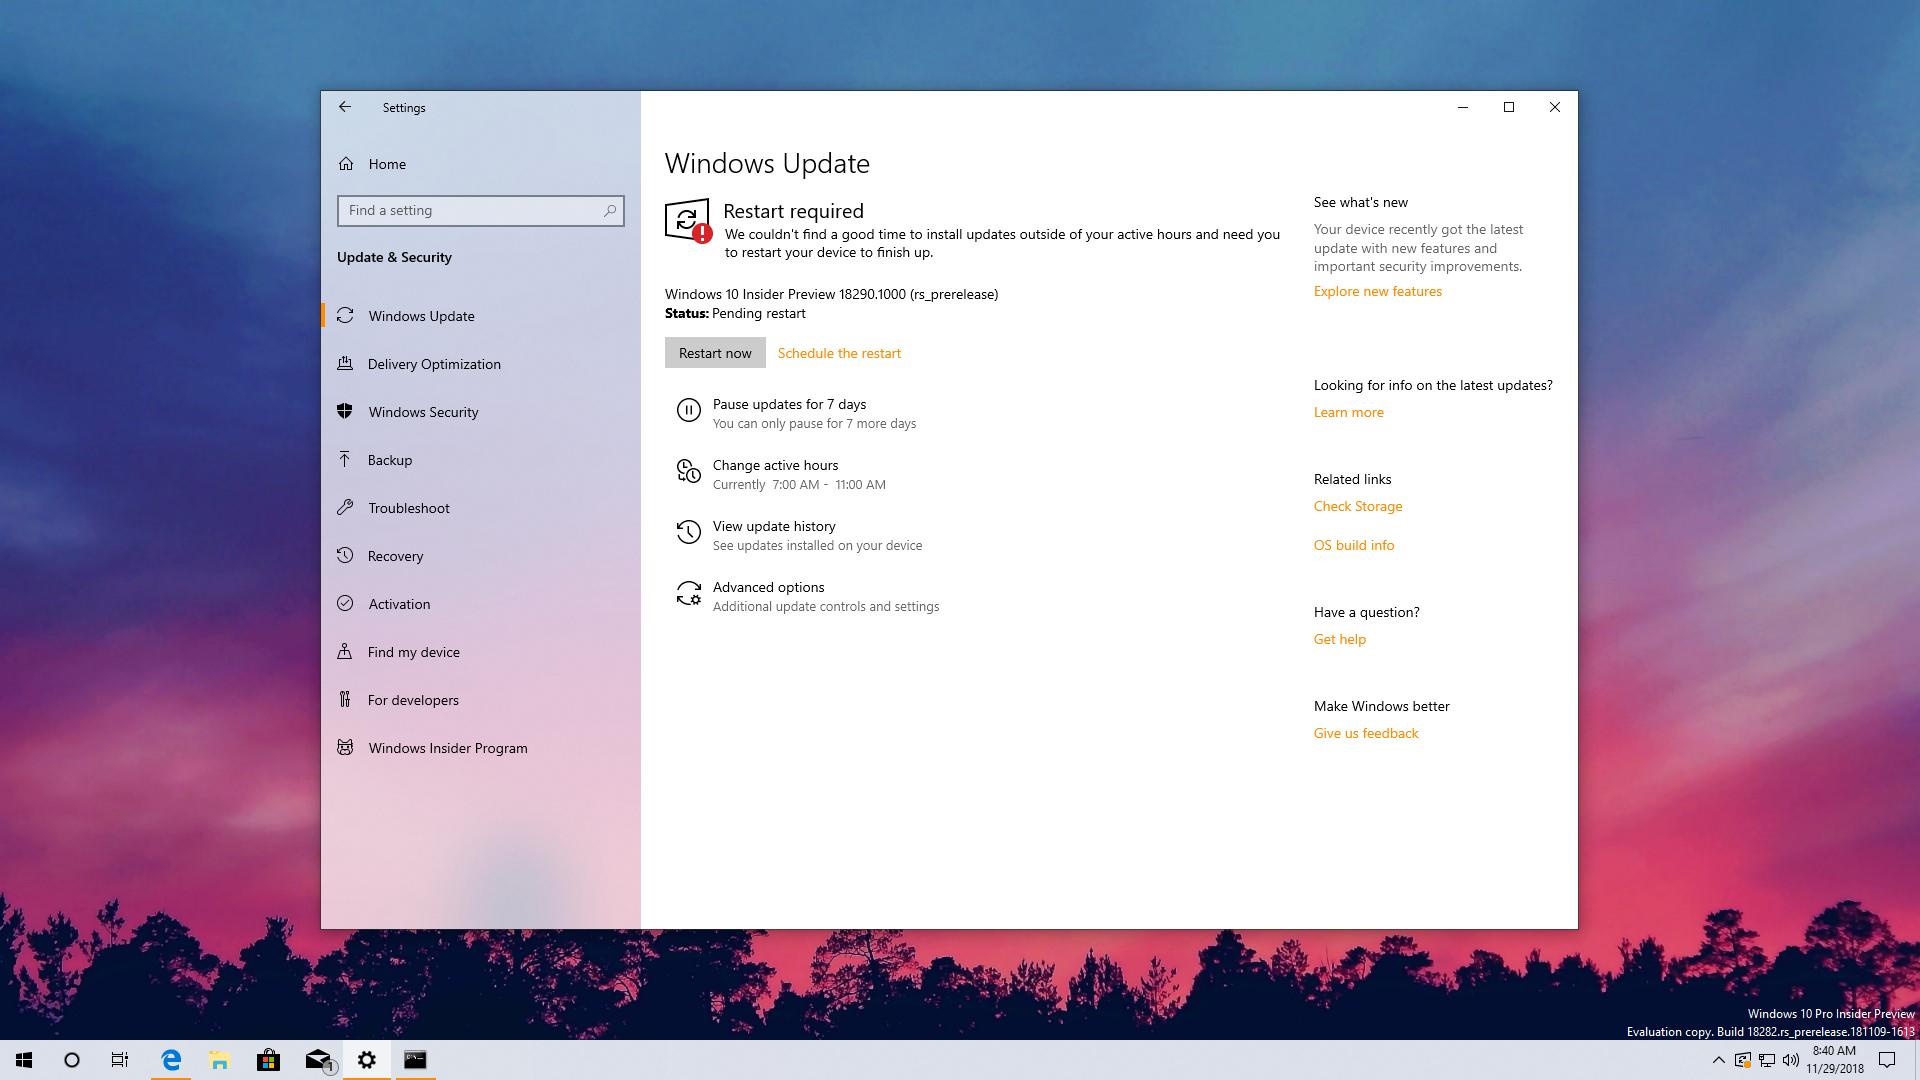
Task: Show hidden icons in the system tray
Action: pyautogui.click(x=1718, y=1059)
